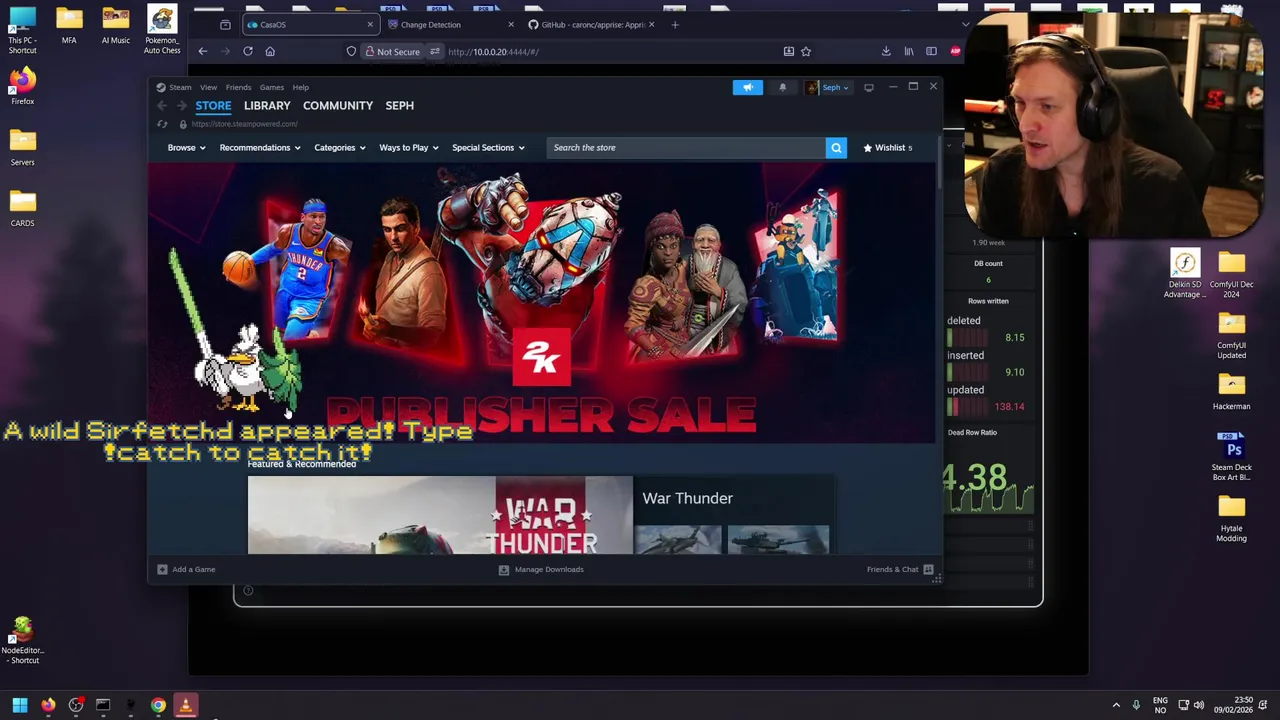Open Firefox tracking protection shield

click(351, 51)
